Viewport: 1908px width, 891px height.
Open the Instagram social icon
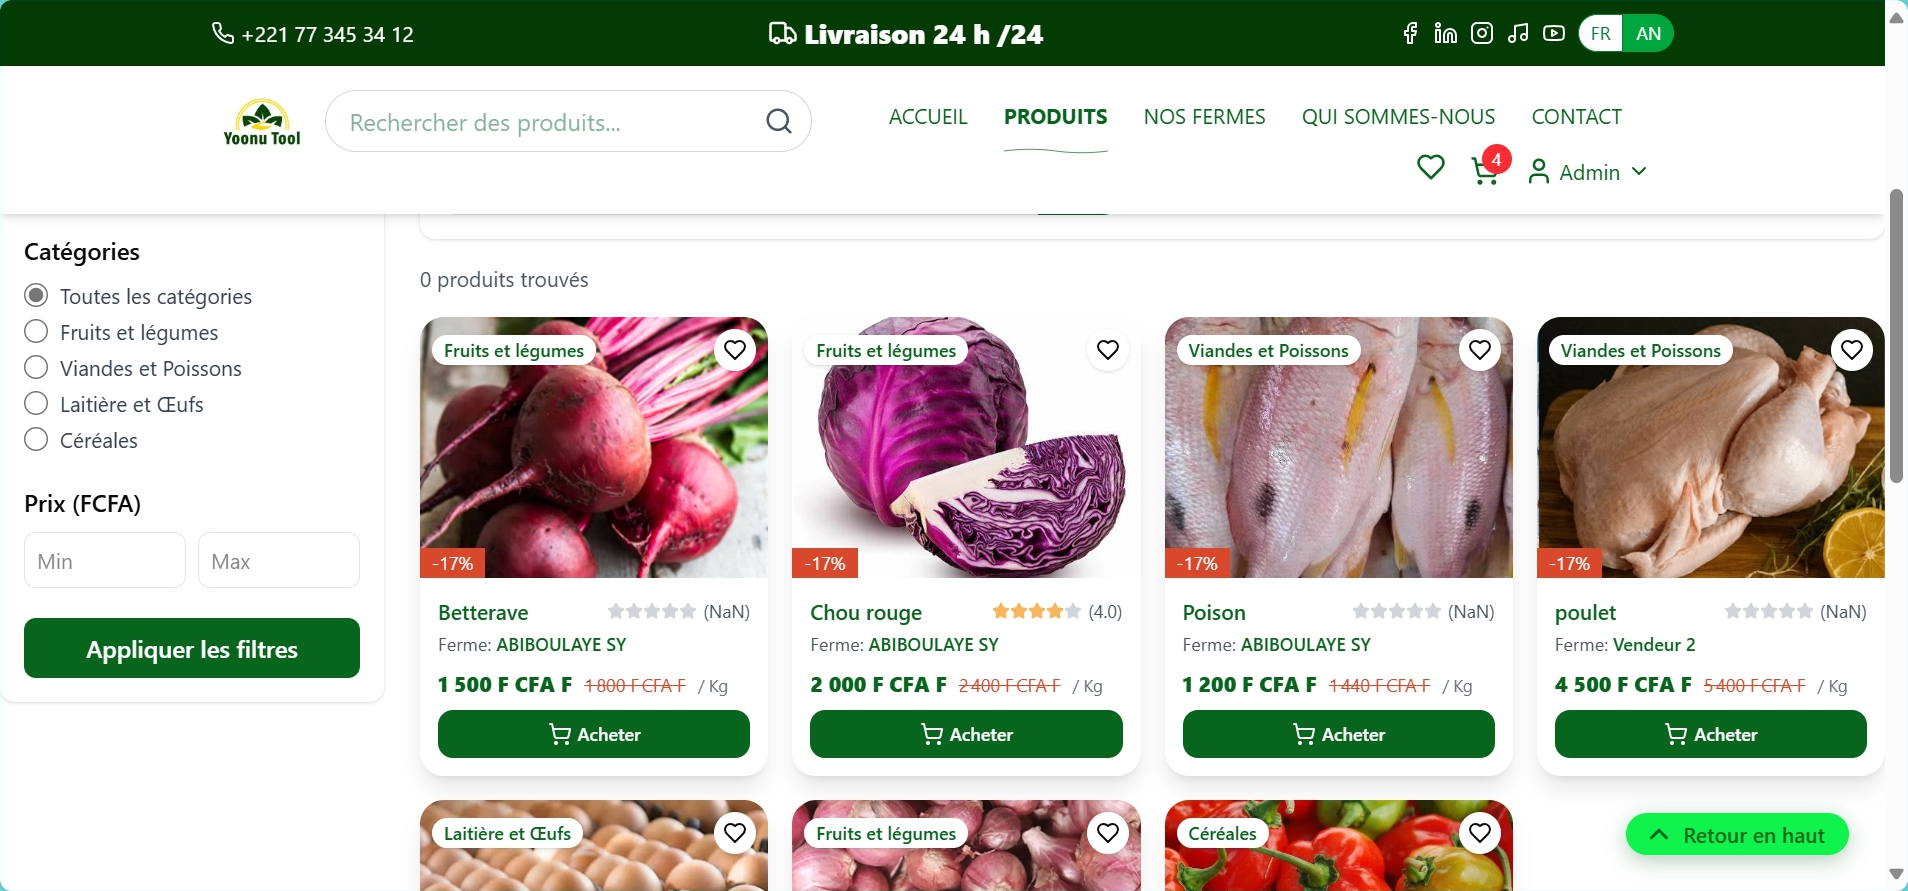(1482, 34)
